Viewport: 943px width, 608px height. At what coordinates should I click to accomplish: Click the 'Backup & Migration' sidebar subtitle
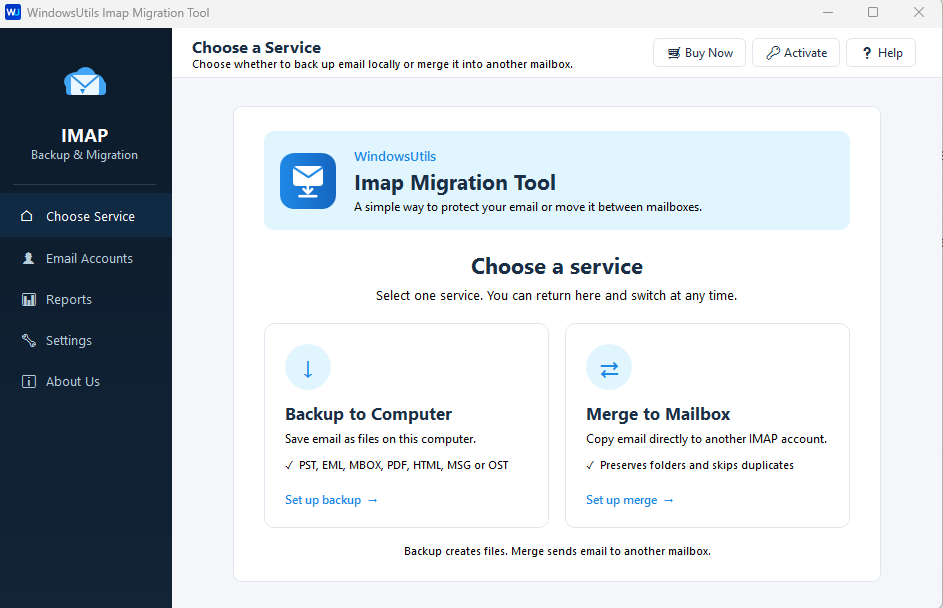84,155
